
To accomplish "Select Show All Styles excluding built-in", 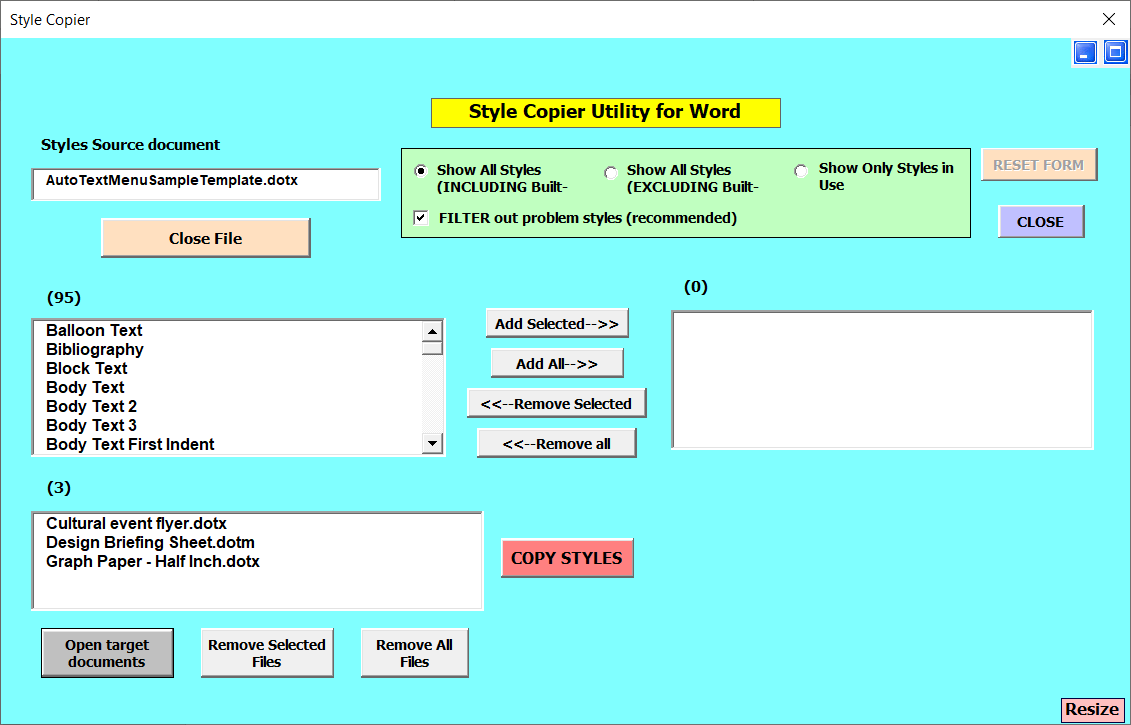I will (x=611, y=173).
